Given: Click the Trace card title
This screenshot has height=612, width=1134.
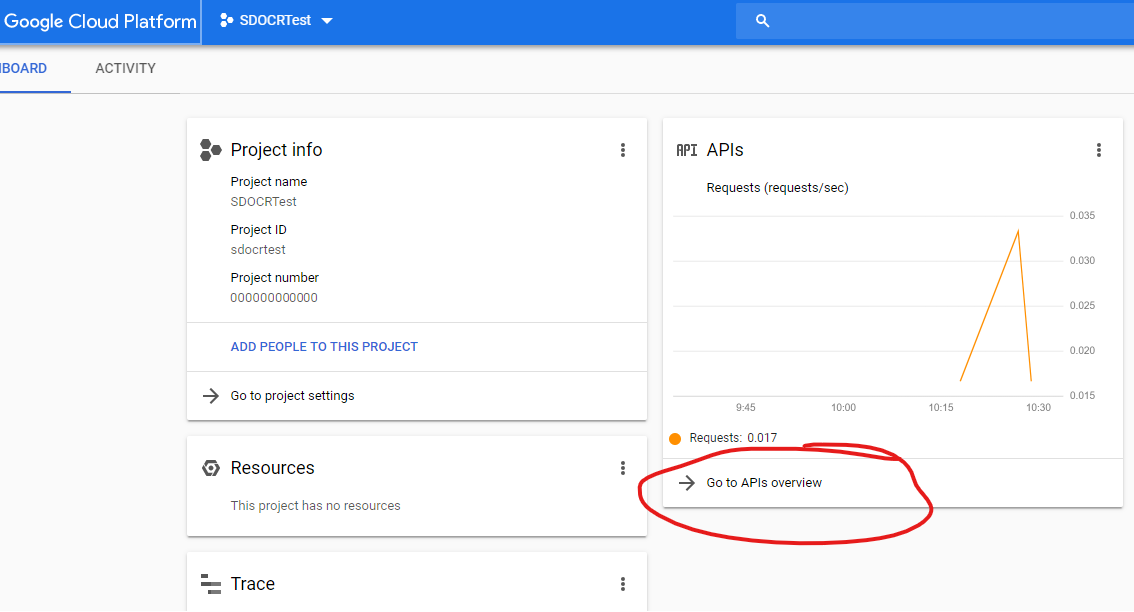Looking at the screenshot, I should (x=252, y=584).
